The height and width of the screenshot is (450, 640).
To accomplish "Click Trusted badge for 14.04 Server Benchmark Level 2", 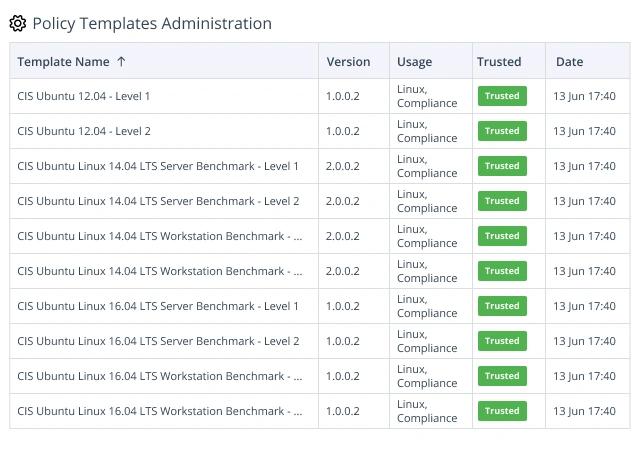I will coord(502,201).
